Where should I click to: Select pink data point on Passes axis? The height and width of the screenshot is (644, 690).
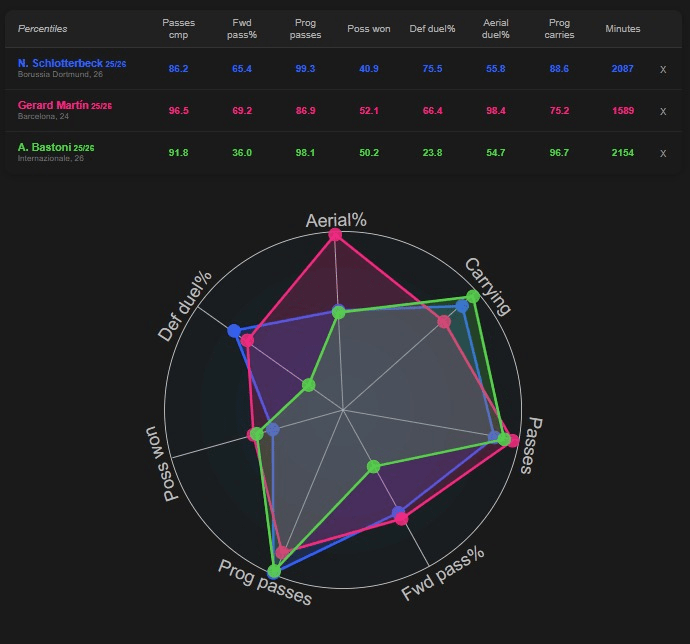click(513, 440)
